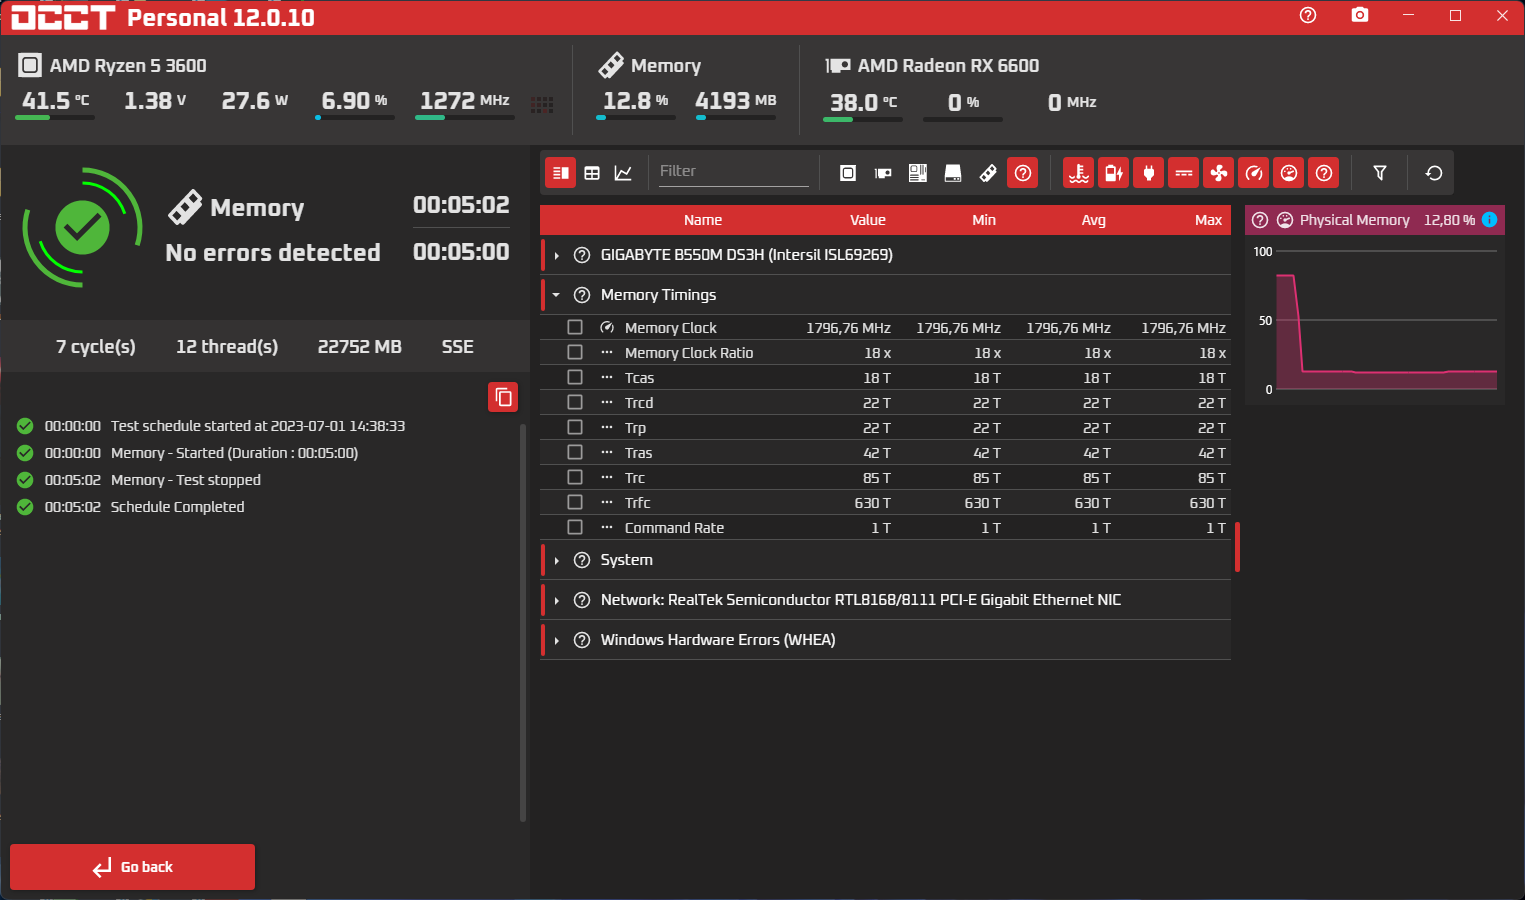Sort by the Max column header
This screenshot has width=1525, height=900.
1208,220
